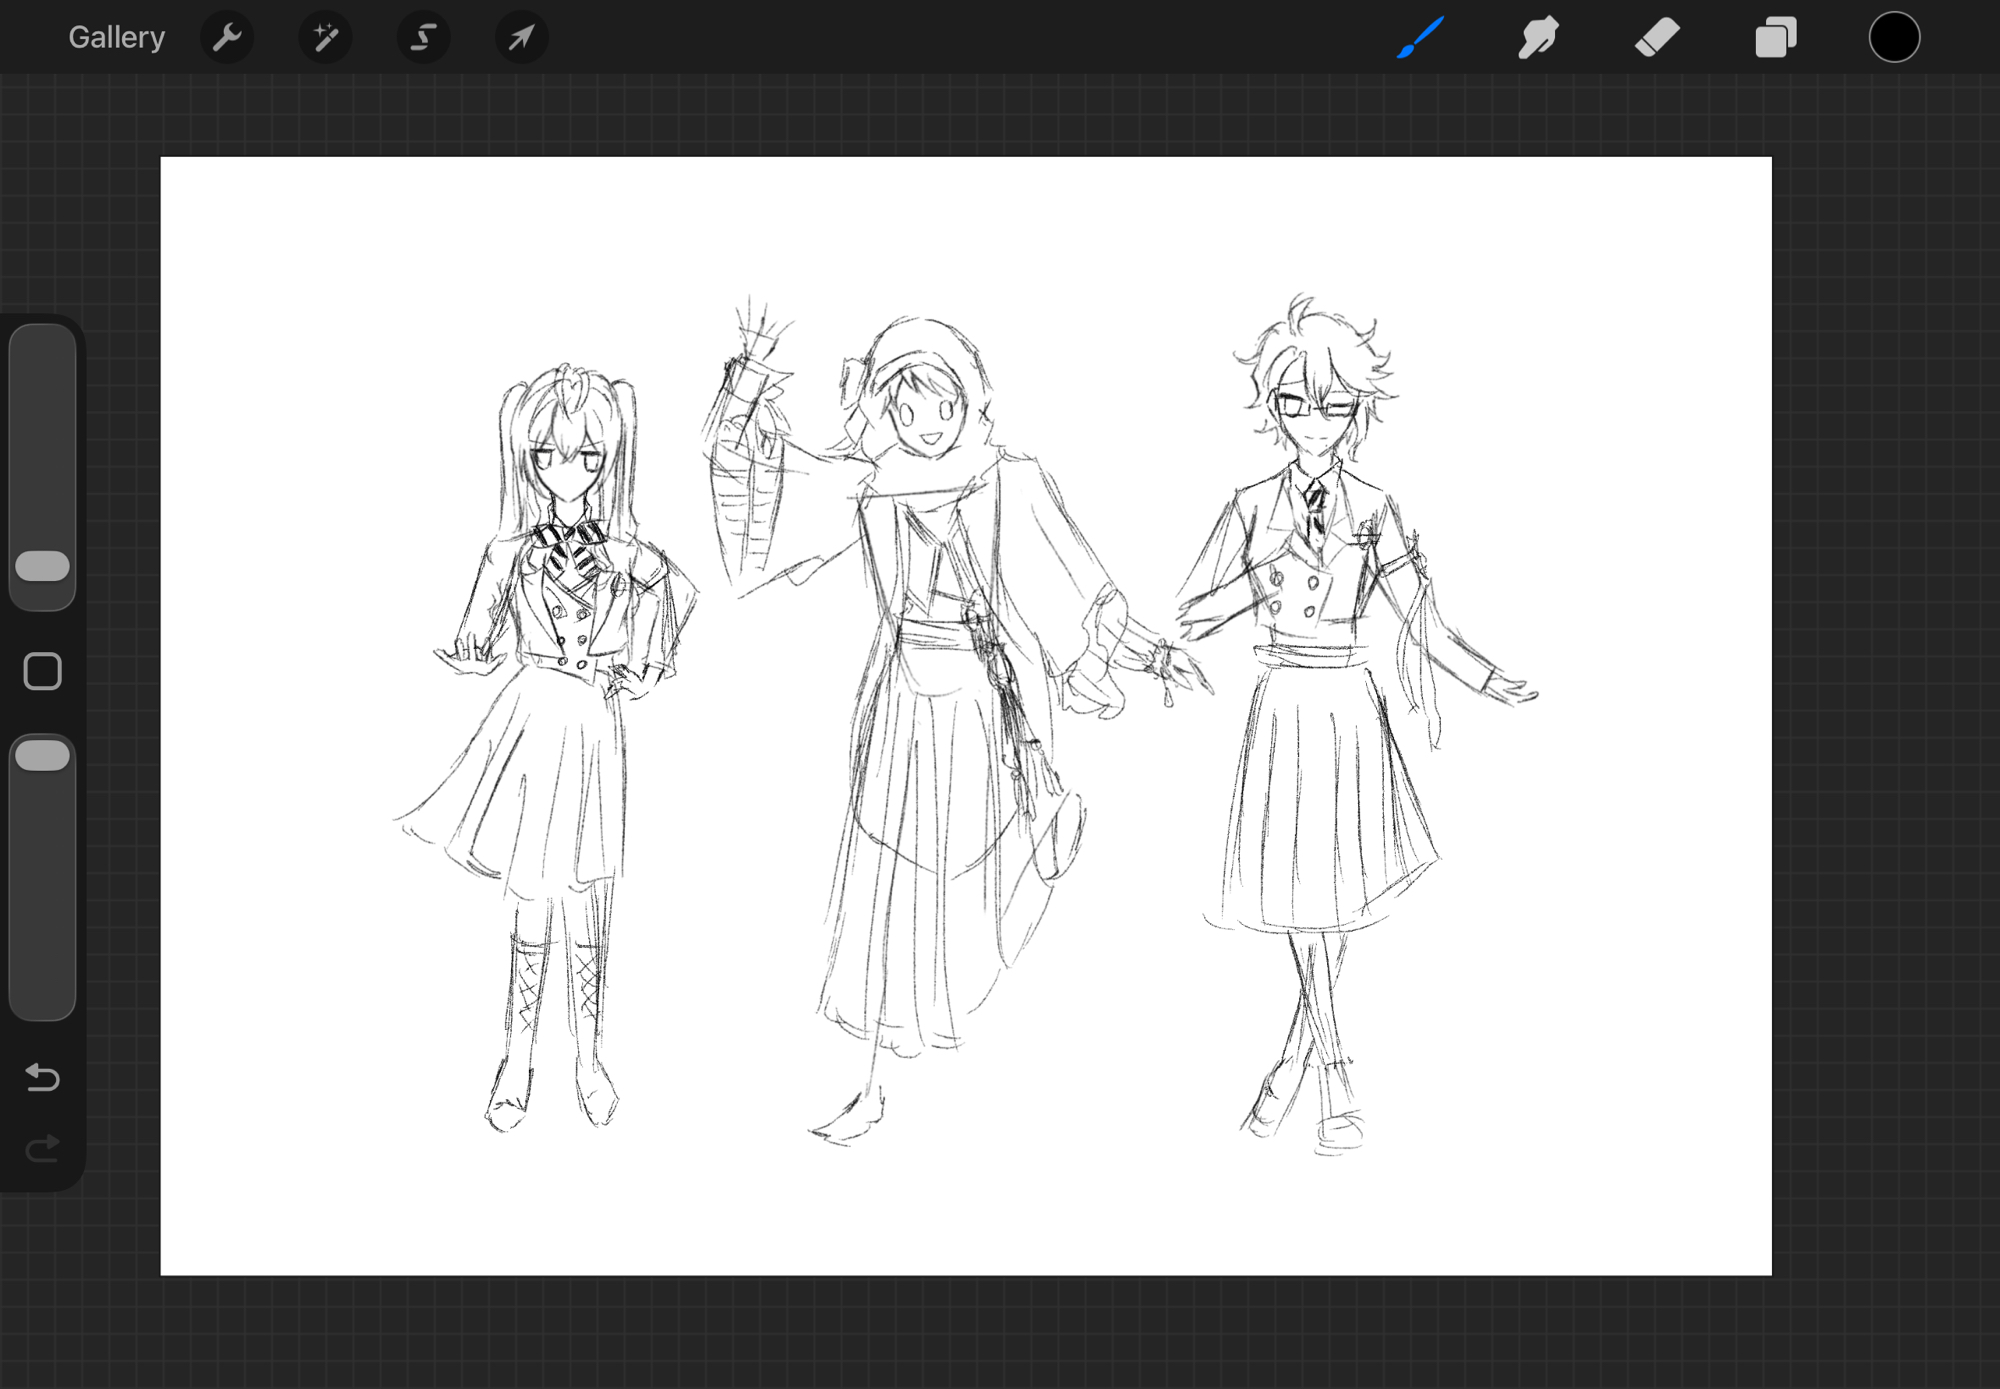Click the brush opacity slider handle

pyautogui.click(x=43, y=756)
